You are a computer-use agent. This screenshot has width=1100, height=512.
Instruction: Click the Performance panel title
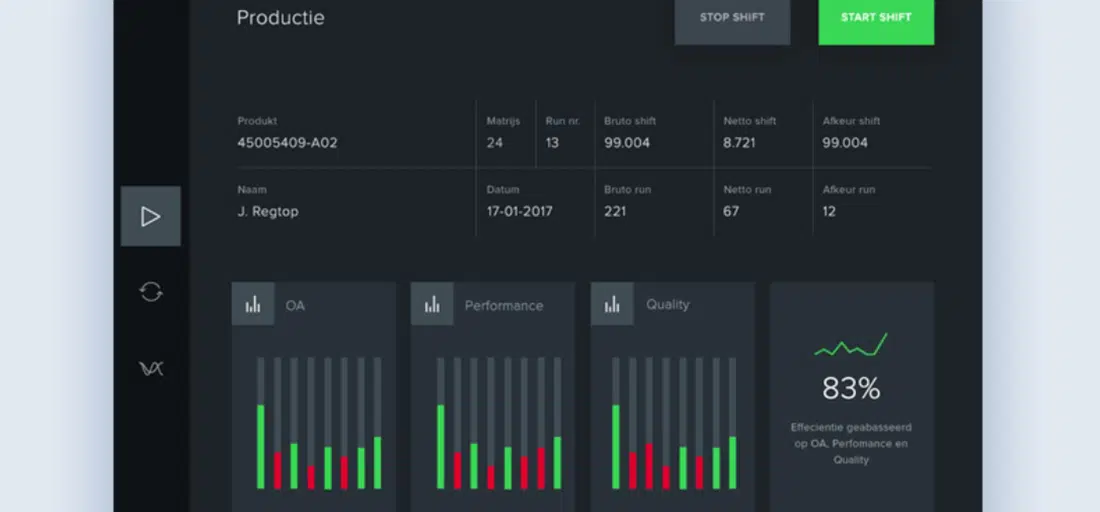[503, 305]
